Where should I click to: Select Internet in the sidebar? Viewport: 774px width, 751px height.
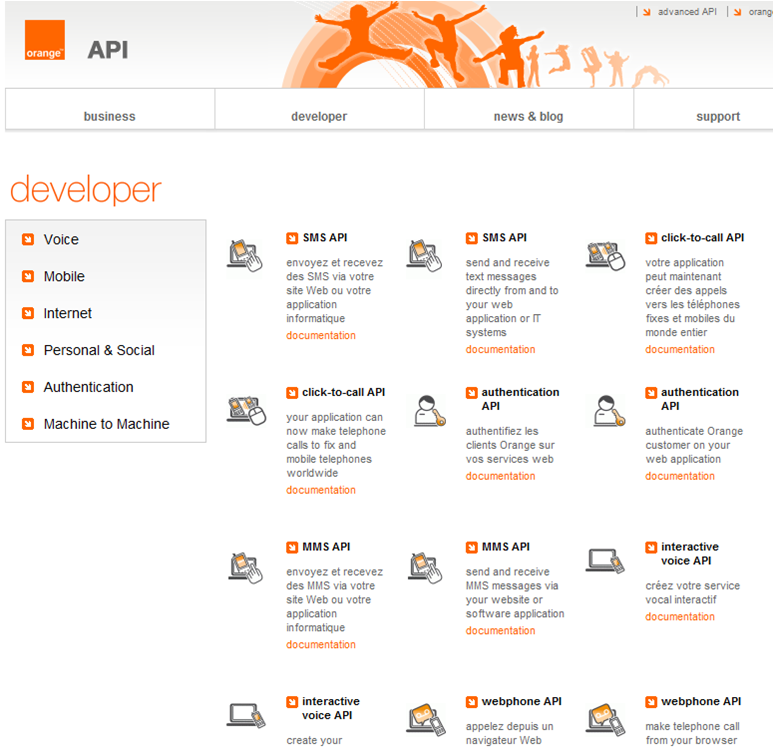pyautogui.click(x=68, y=313)
